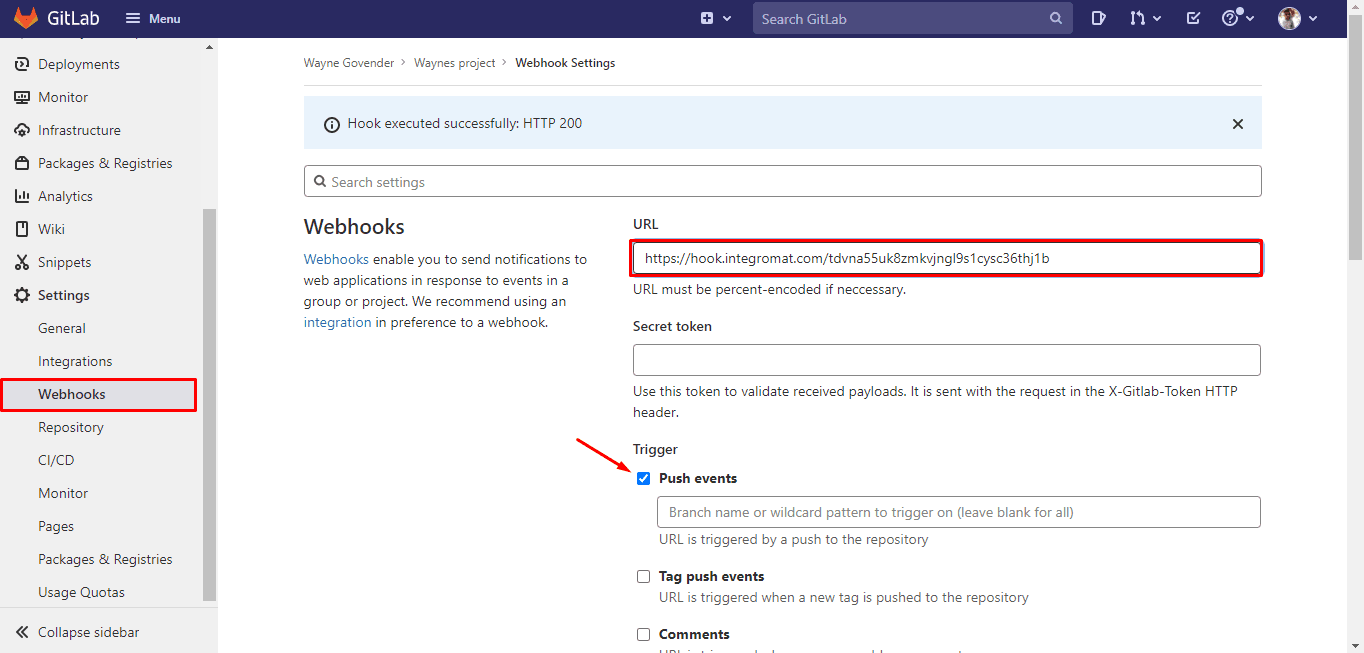Check the Comments trigger checkbox

tap(644, 635)
